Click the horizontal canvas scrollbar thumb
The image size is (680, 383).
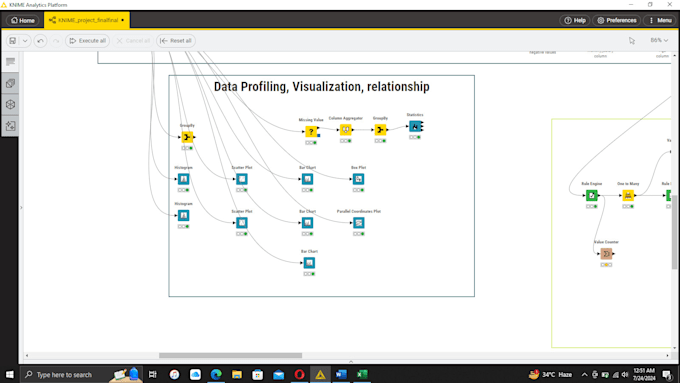[230, 355]
